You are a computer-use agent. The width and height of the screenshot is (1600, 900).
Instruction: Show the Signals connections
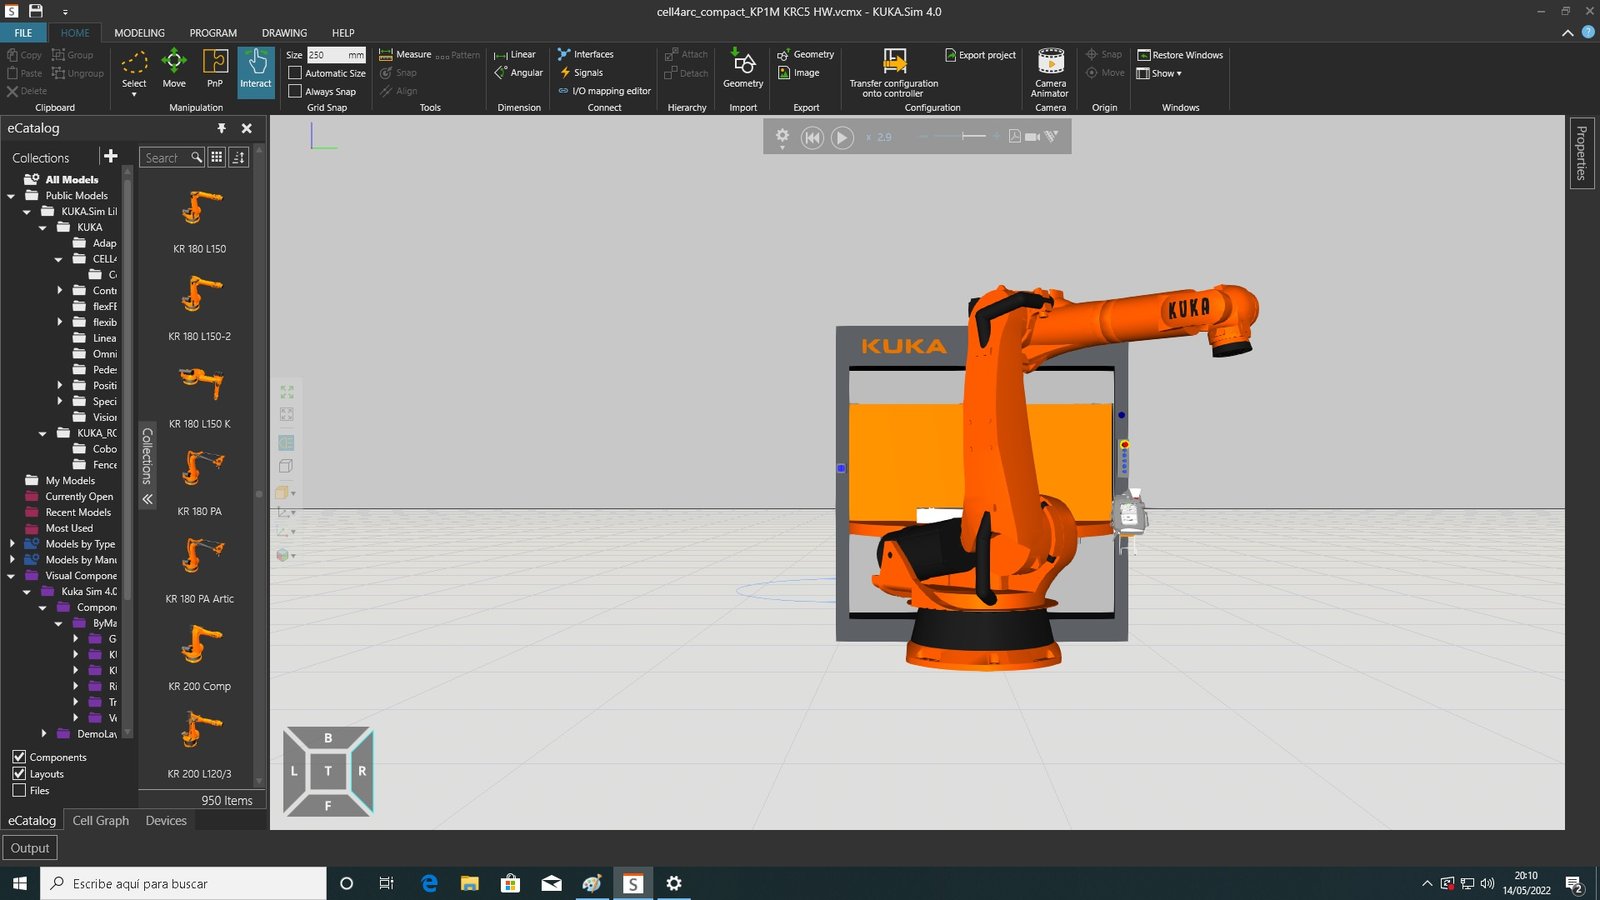(x=581, y=73)
